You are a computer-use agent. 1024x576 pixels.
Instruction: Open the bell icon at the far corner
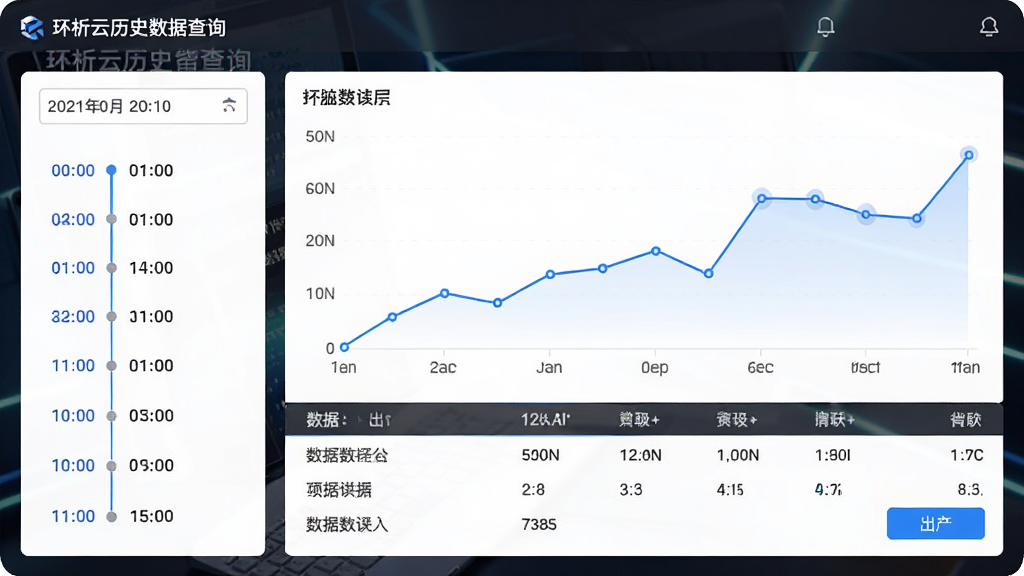[x=989, y=26]
